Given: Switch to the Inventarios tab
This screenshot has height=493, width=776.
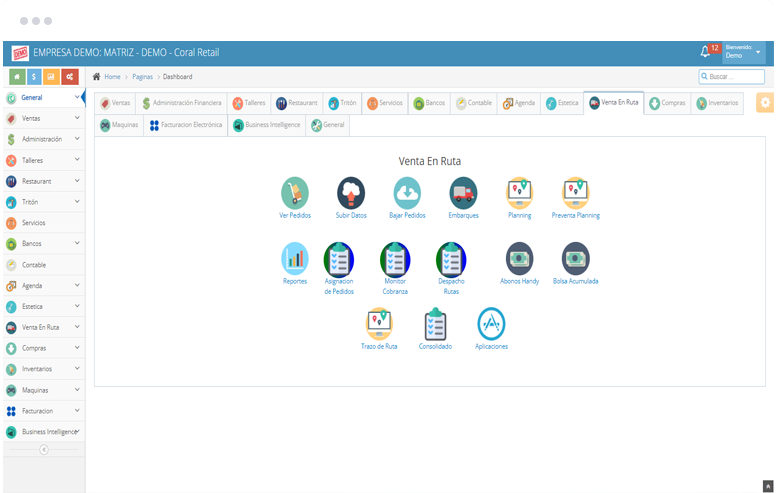Looking at the screenshot, I should [x=717, y=103].
